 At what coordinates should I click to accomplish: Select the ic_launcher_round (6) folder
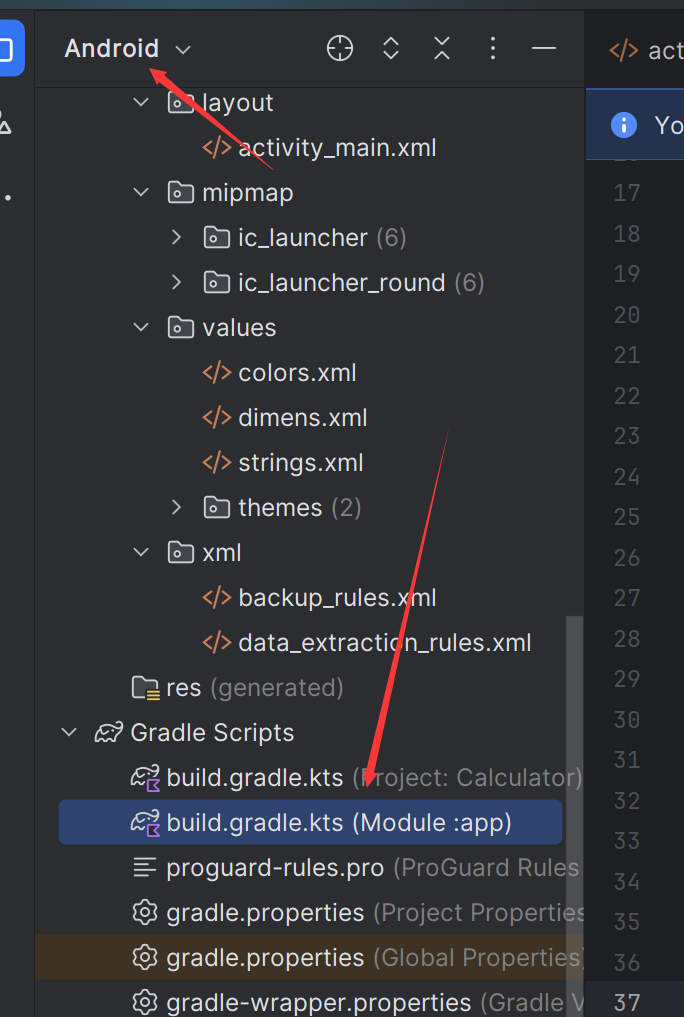point(360,282)
